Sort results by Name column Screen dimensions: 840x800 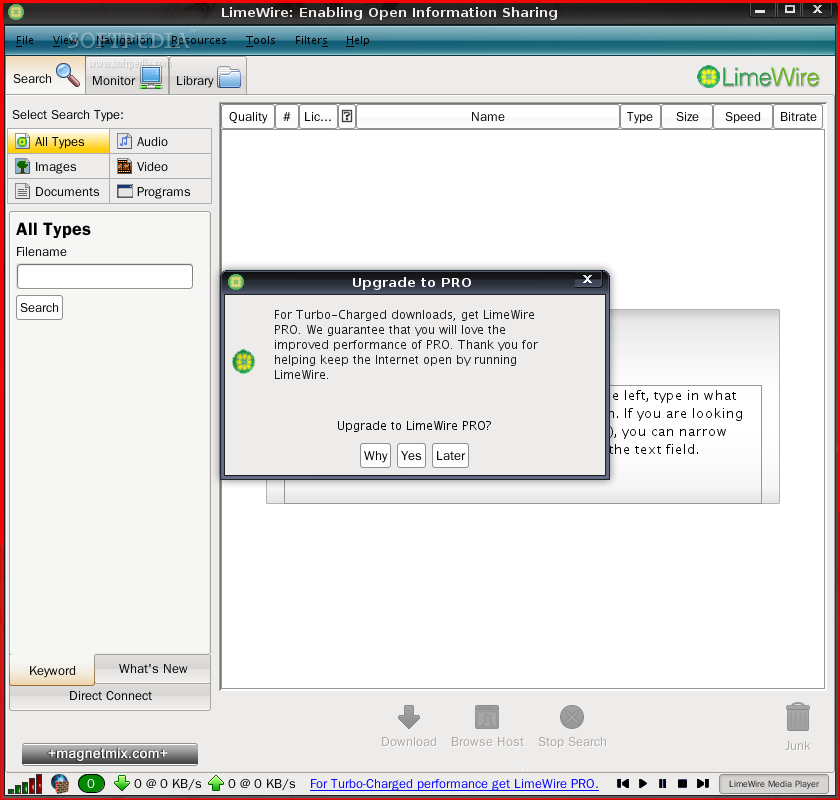click(488, 117)
